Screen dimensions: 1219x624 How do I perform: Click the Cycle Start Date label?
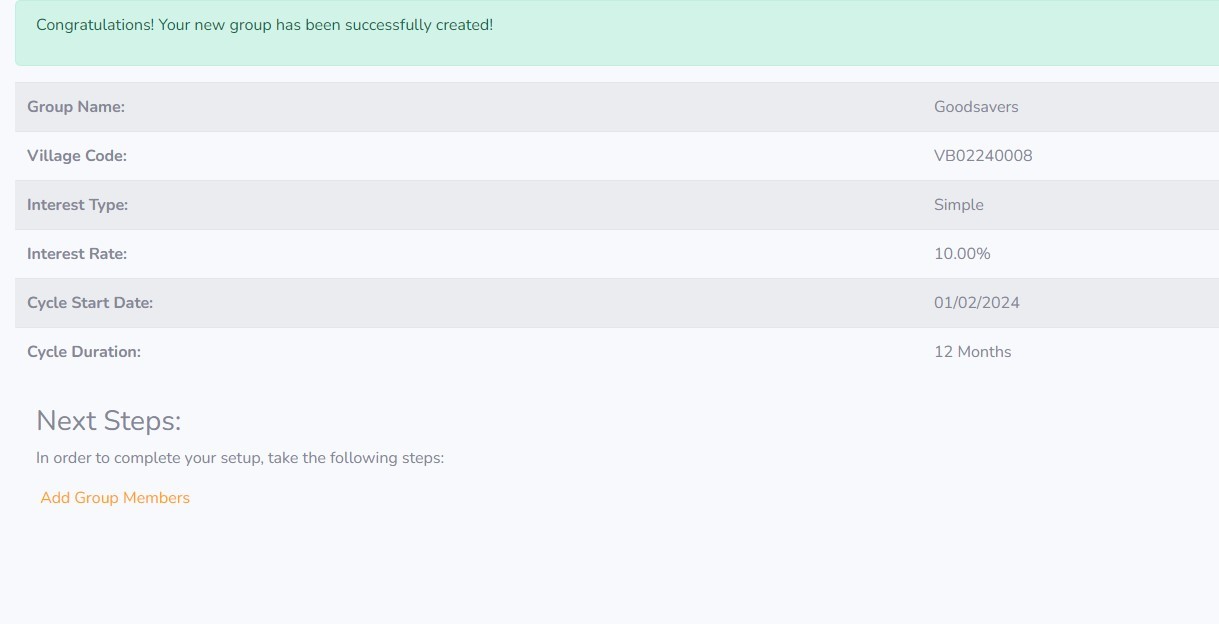tap(90, 303)
